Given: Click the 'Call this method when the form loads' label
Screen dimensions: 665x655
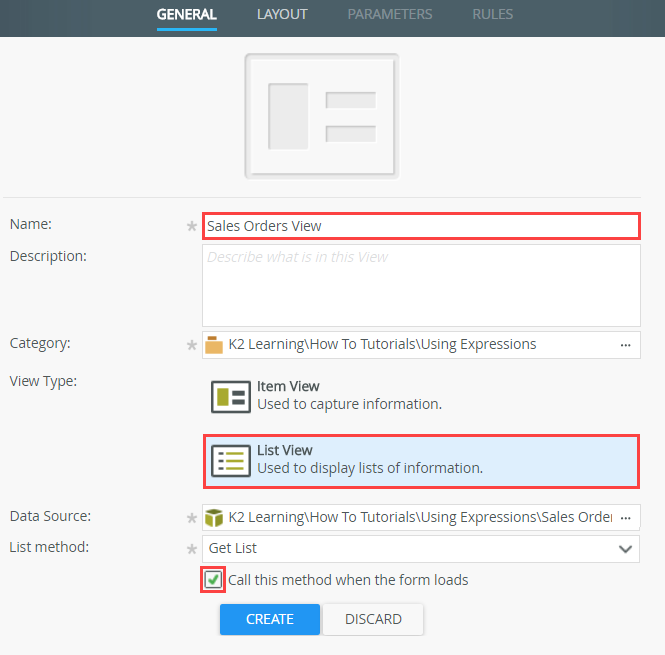Looking at the screenshot, I should click(348, 580).
